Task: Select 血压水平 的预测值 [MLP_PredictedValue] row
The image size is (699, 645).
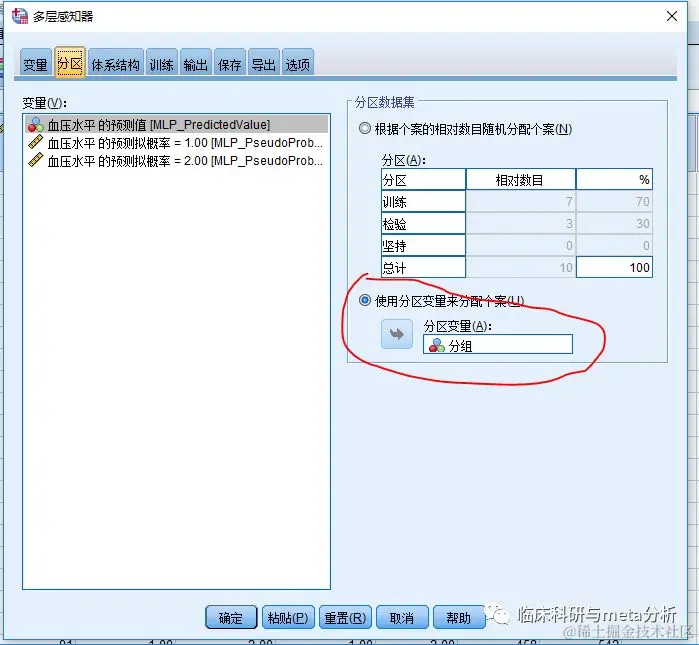Action: point(177,124)
